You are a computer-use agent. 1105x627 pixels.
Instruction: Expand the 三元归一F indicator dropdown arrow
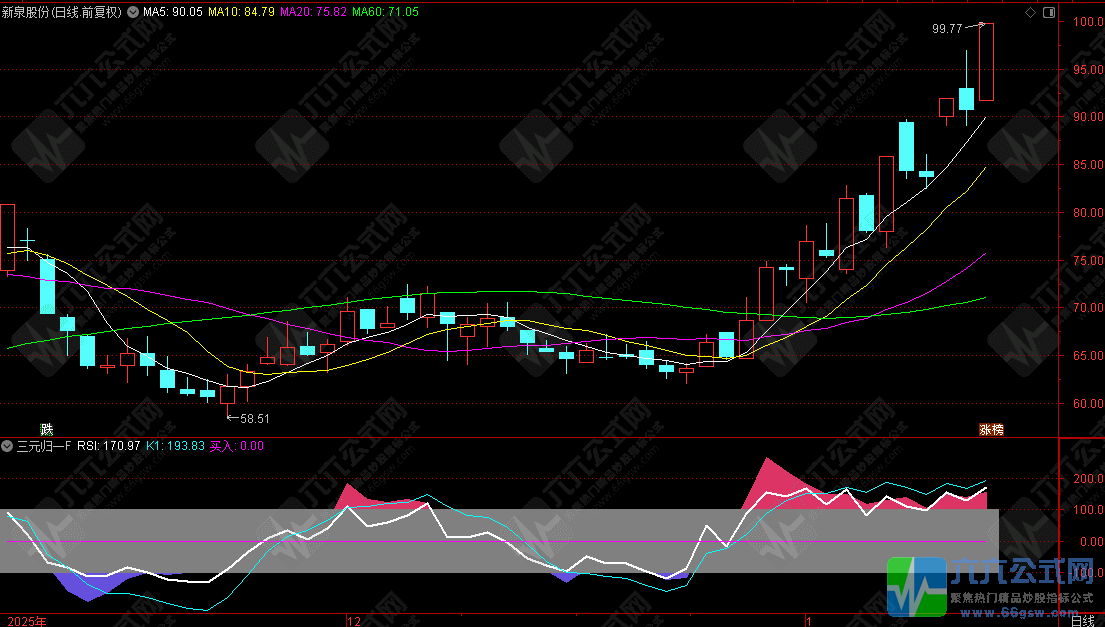pyautogui.click(x=7, y=446)
